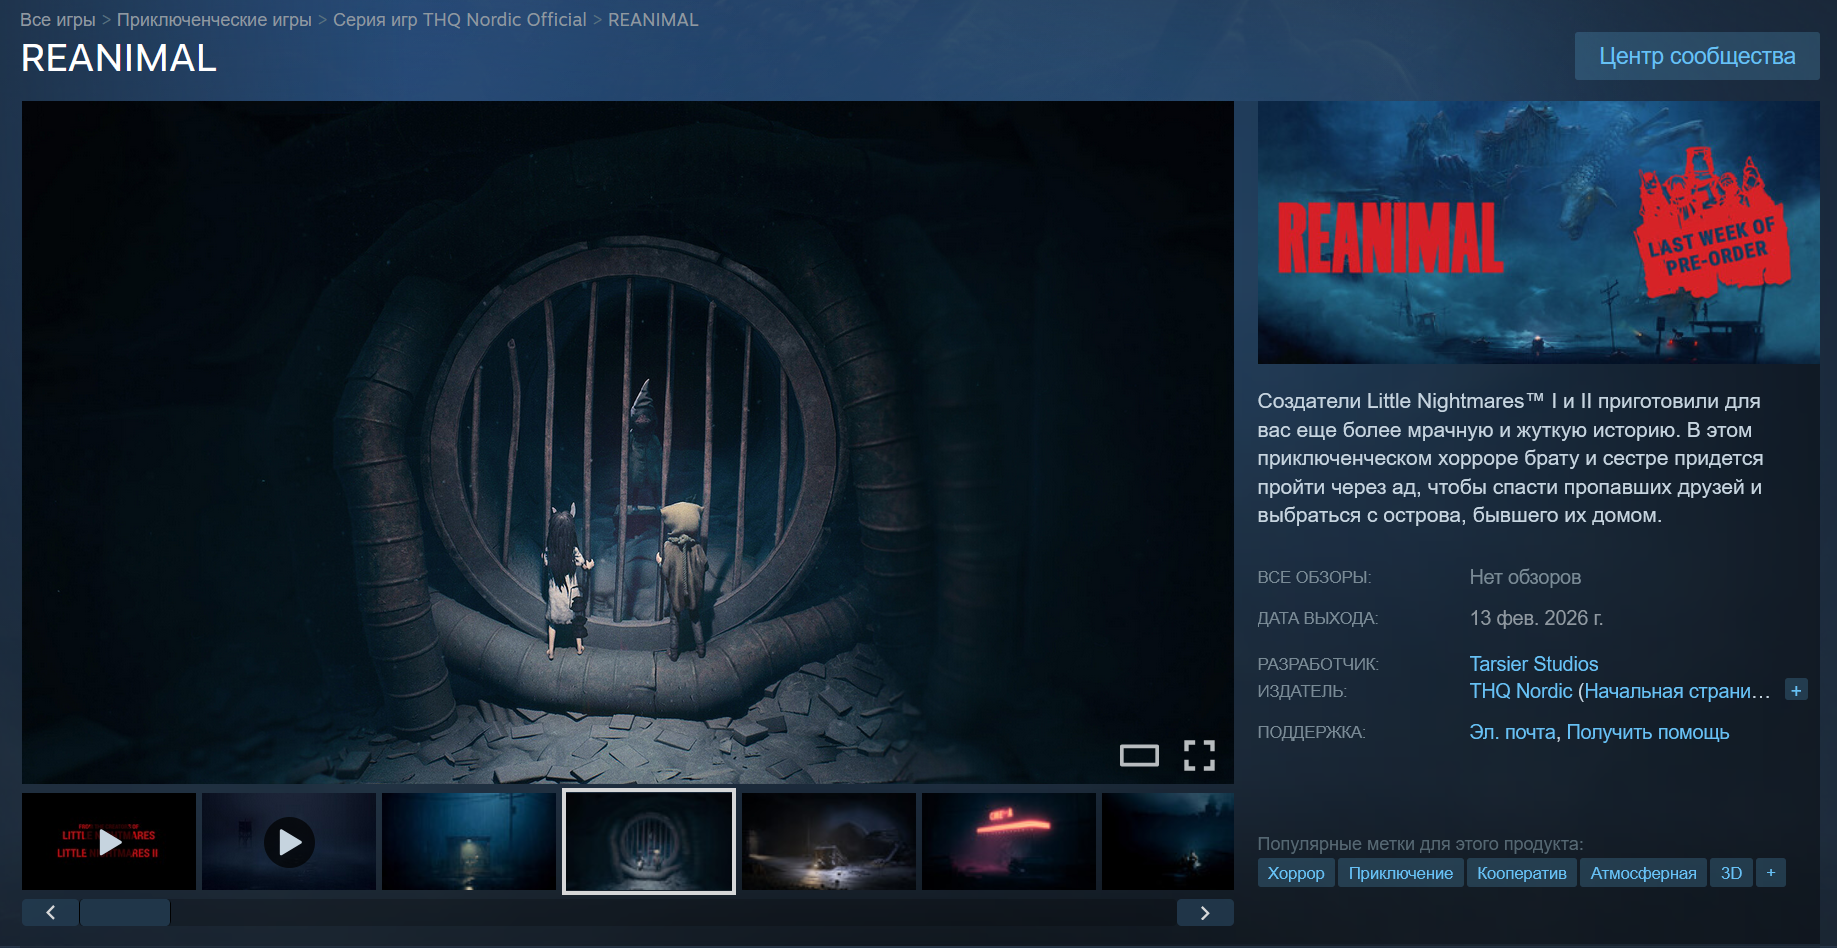Select the highlighted sewer grate thumbnail
The height and width of the screenshot is (948, 1837).
pyautogui.click(x=649, y=842)
